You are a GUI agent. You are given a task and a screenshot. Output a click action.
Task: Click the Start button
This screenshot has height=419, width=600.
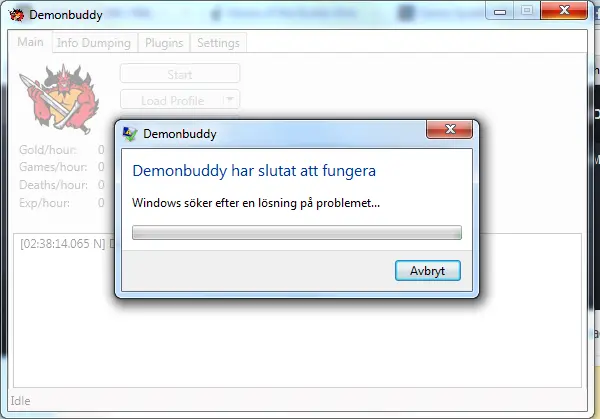coord(180,74)
